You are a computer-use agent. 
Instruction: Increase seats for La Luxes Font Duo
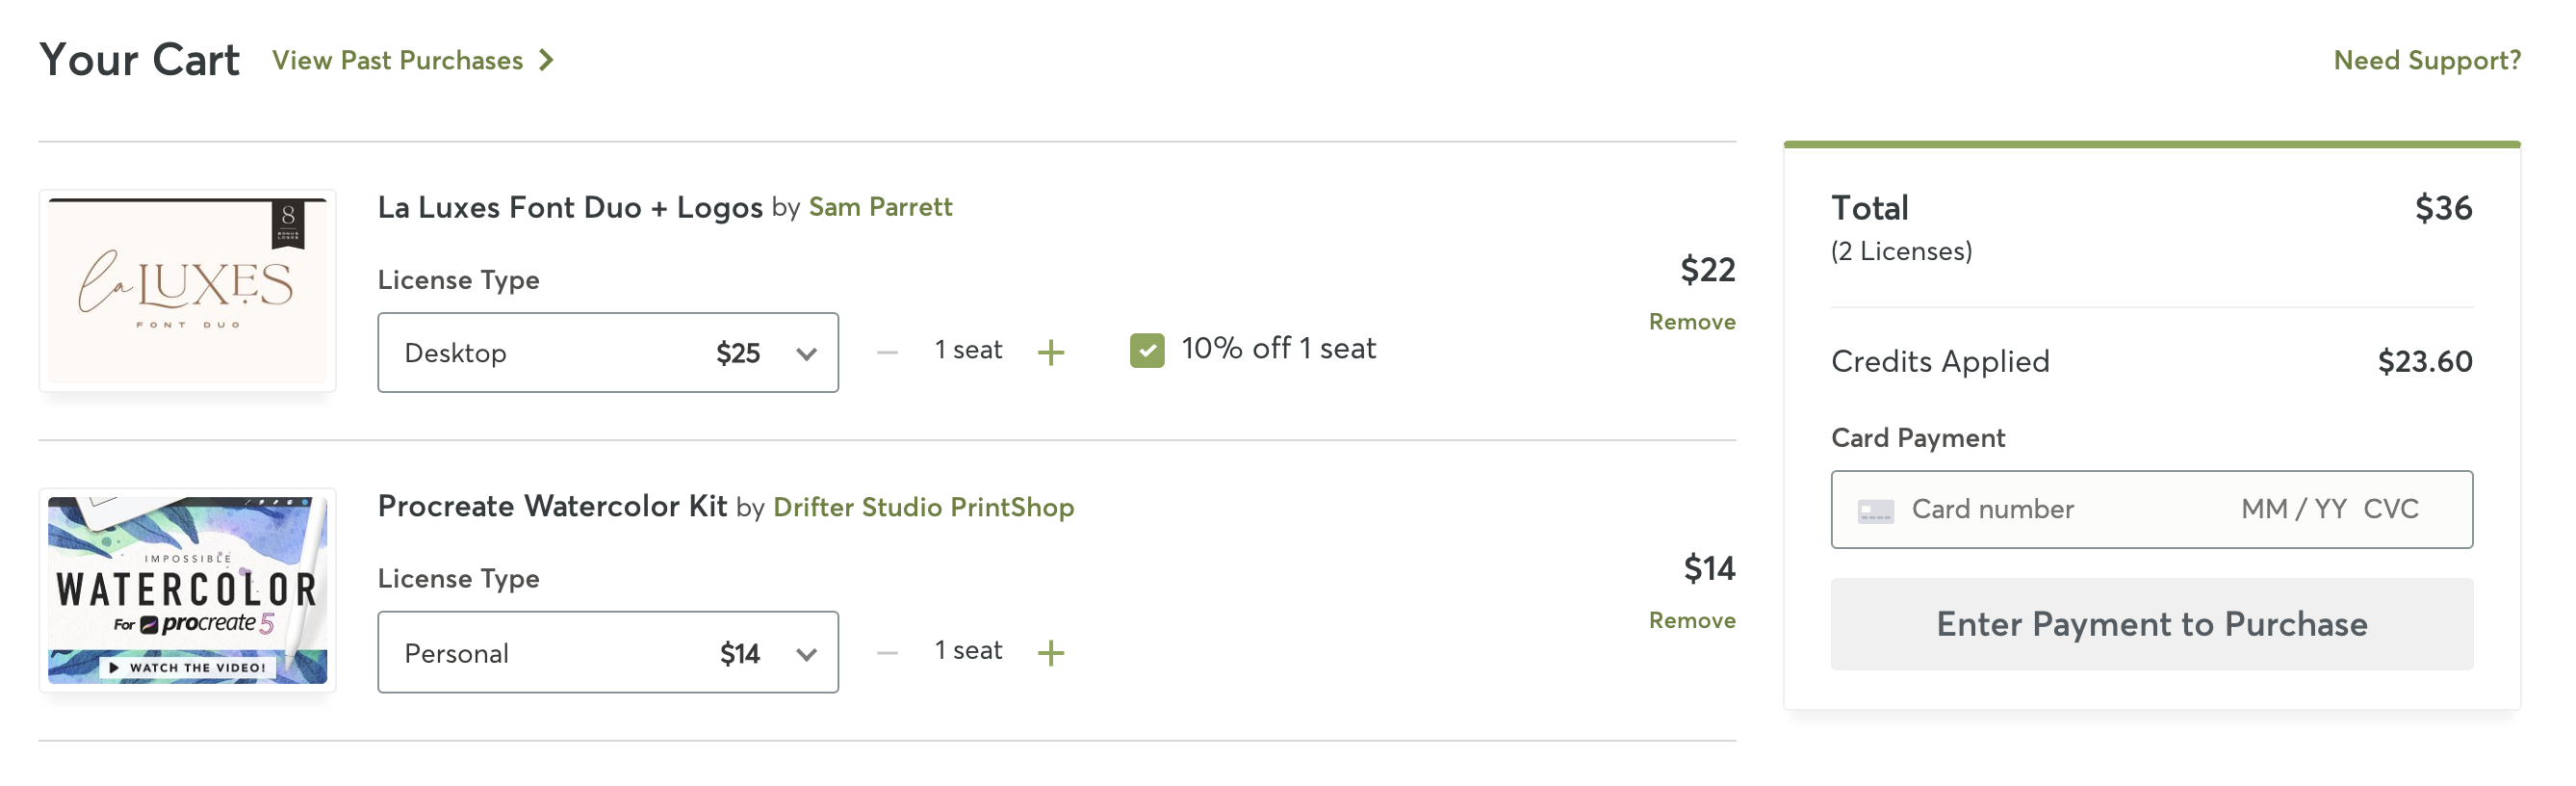tap(1050, 352)
